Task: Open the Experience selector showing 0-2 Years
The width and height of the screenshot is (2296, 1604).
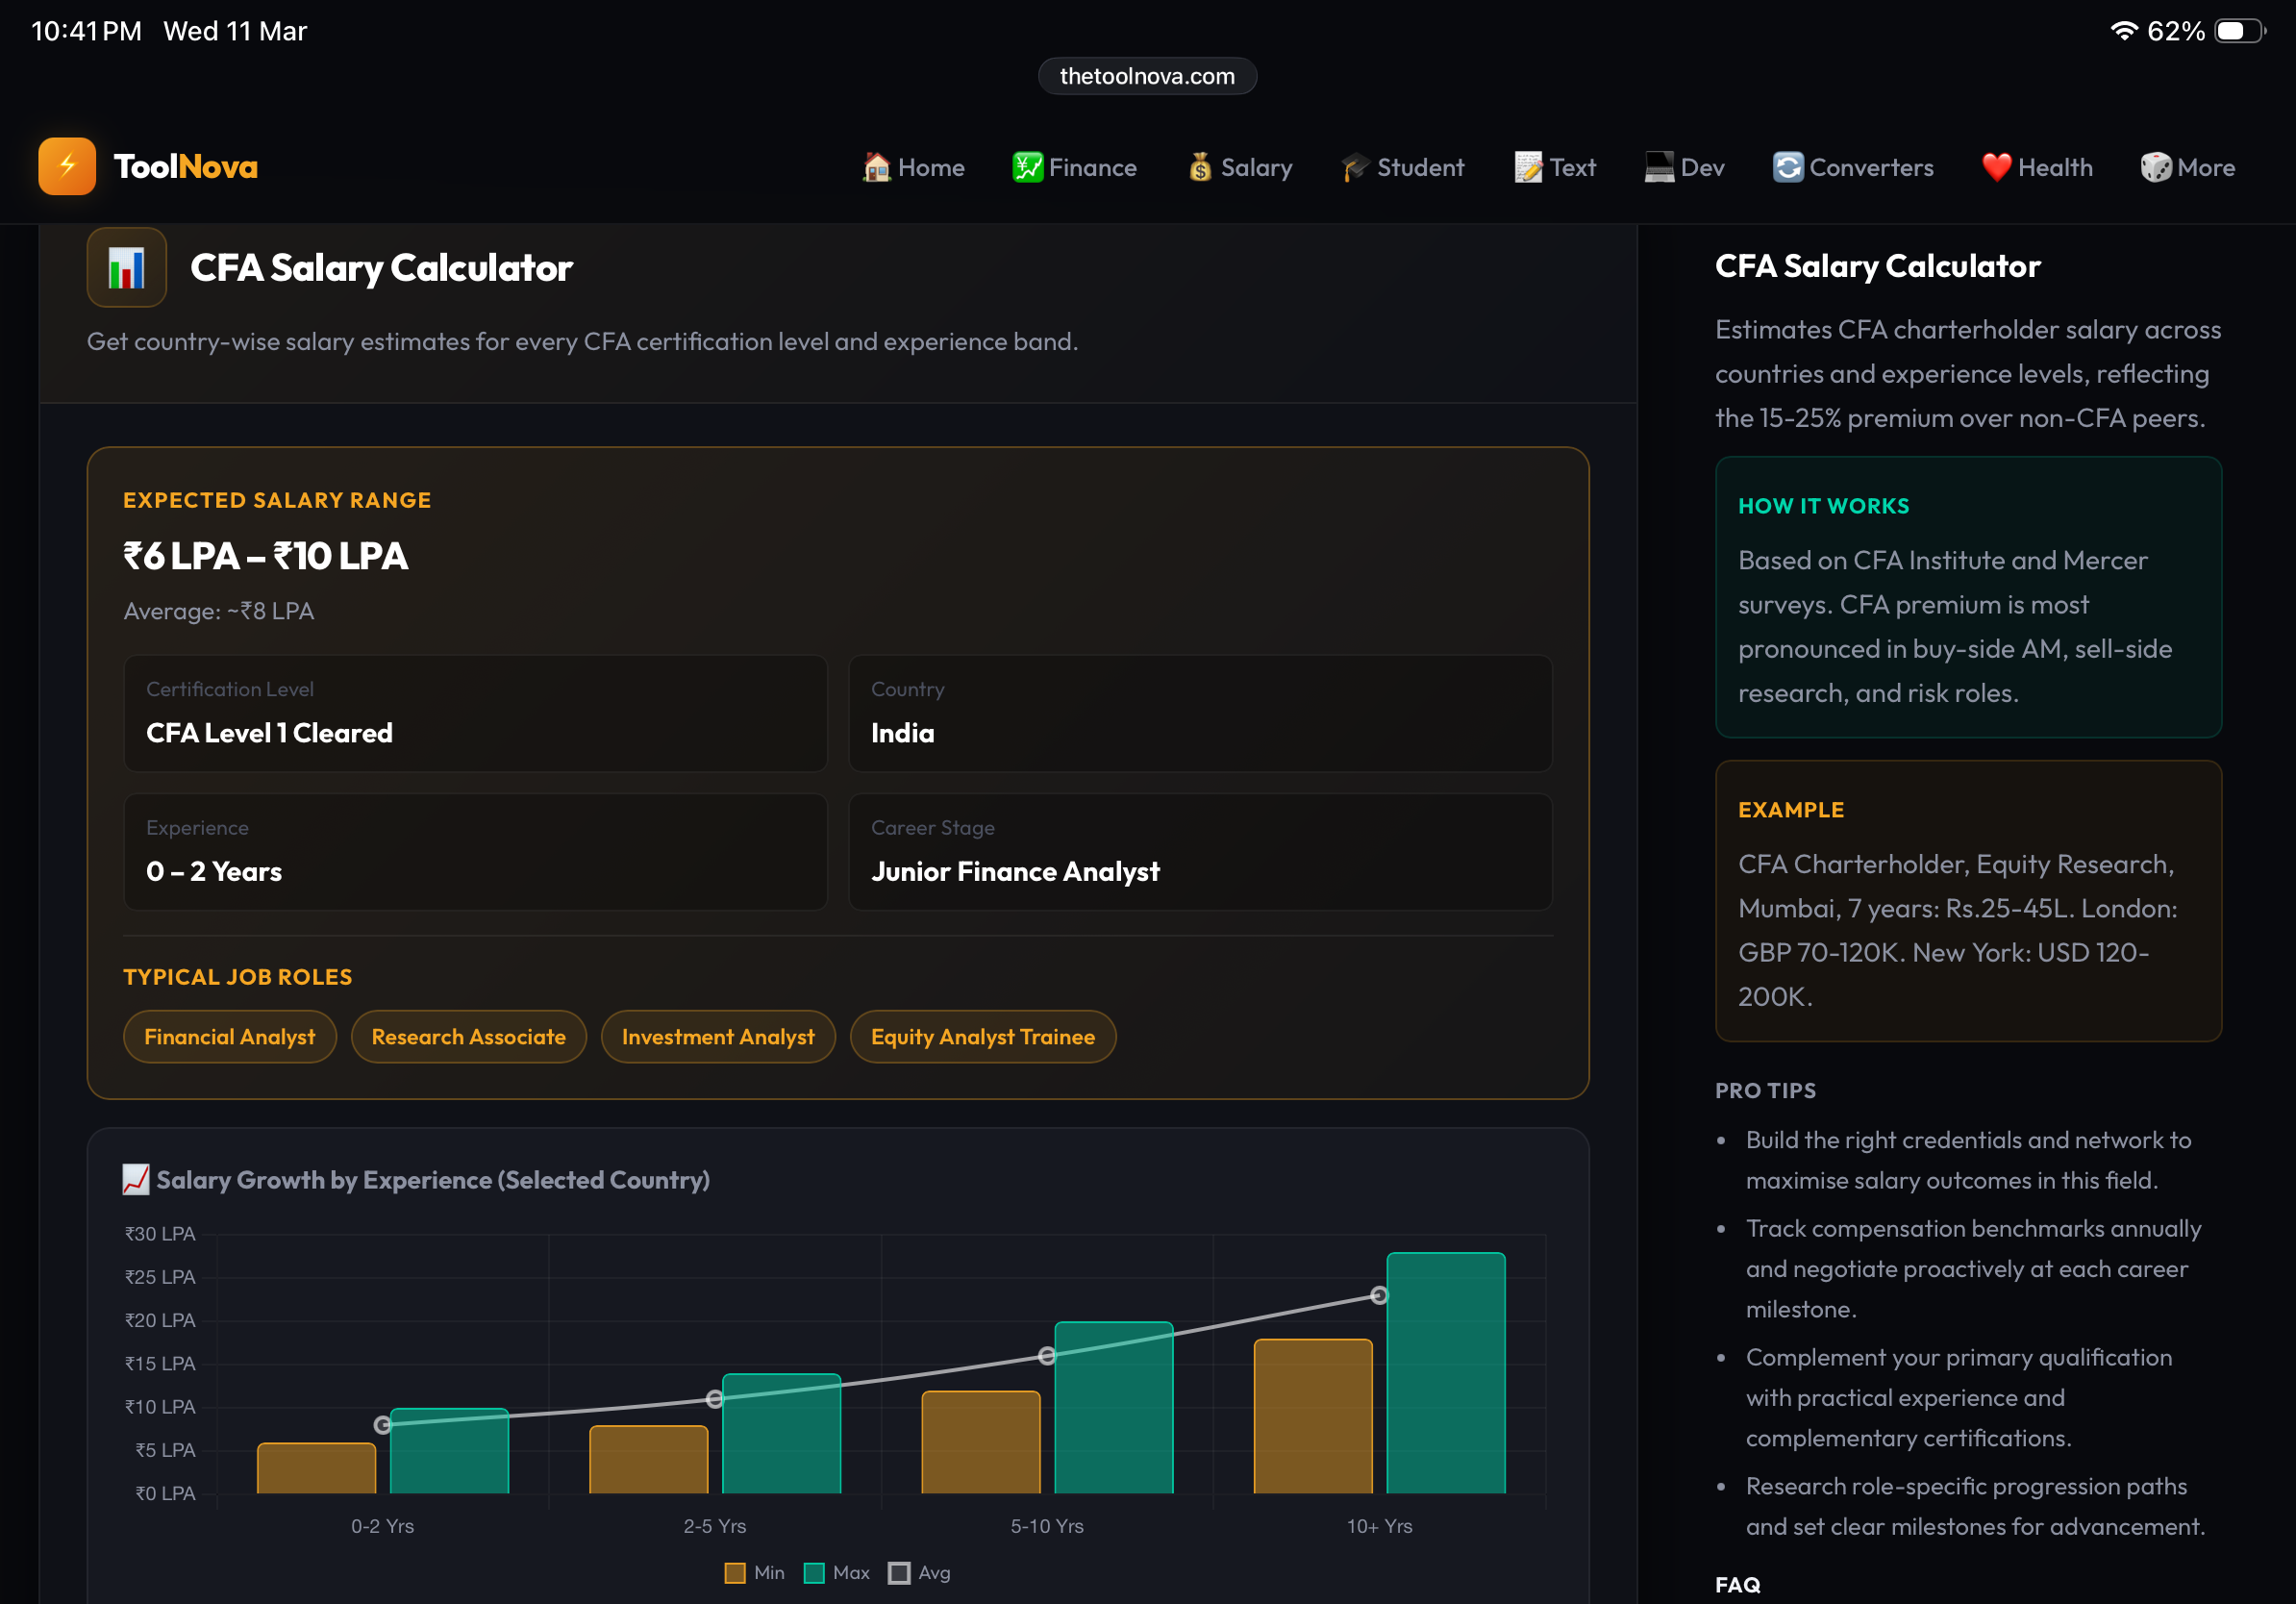Action: 475,852
